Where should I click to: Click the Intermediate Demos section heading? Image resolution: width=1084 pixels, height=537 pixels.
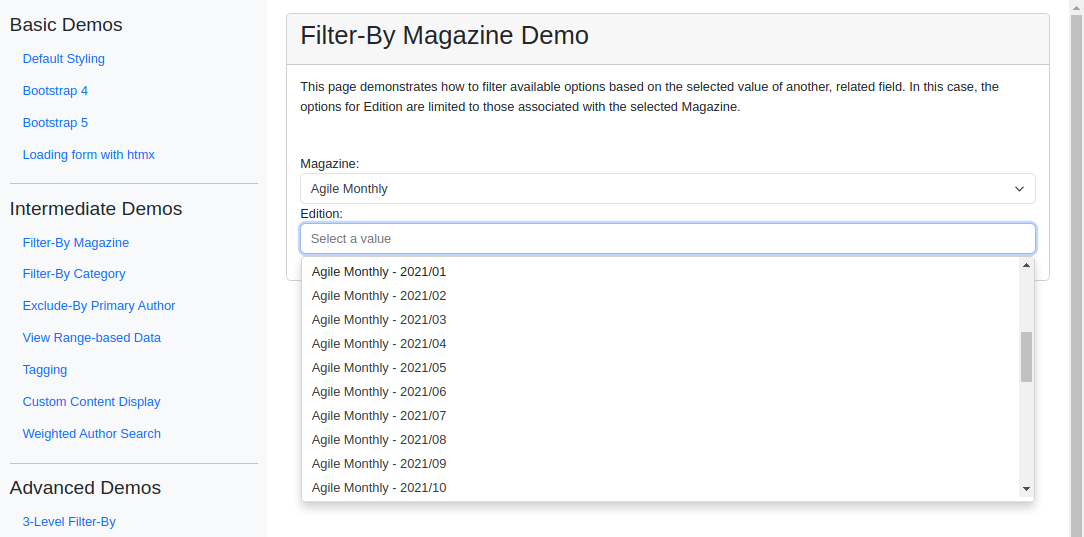pos(96,209)
